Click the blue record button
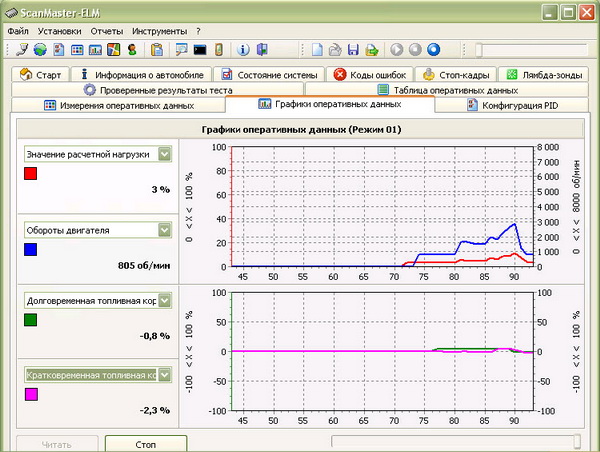600x452 pixels. click(434, 50)
